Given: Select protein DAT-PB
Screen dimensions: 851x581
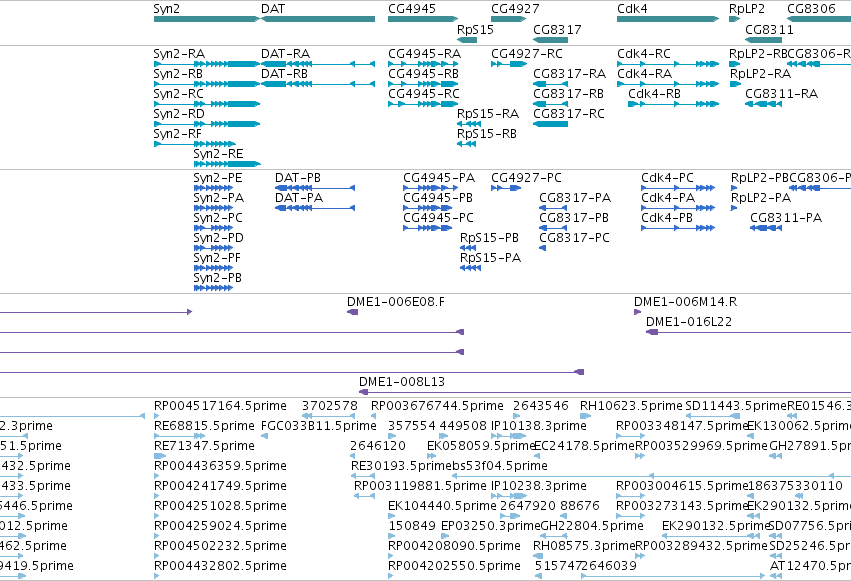Looking at the screenshot, I should click(315, 188).
